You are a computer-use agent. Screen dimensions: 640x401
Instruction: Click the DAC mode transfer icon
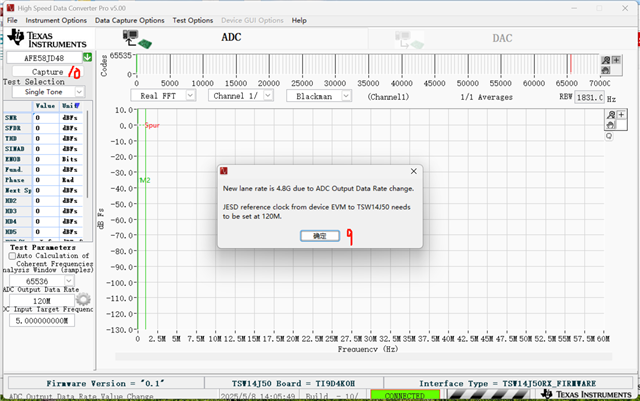coord(409,40)
